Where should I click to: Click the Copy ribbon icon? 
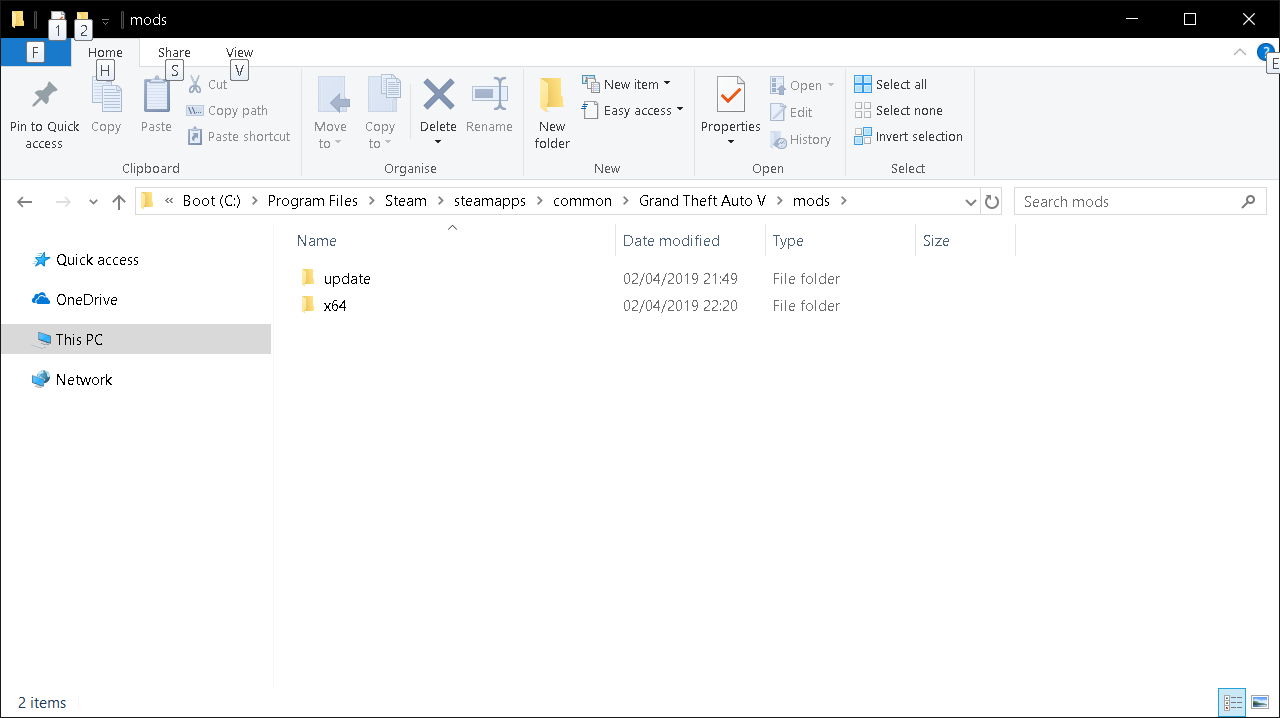106,96
